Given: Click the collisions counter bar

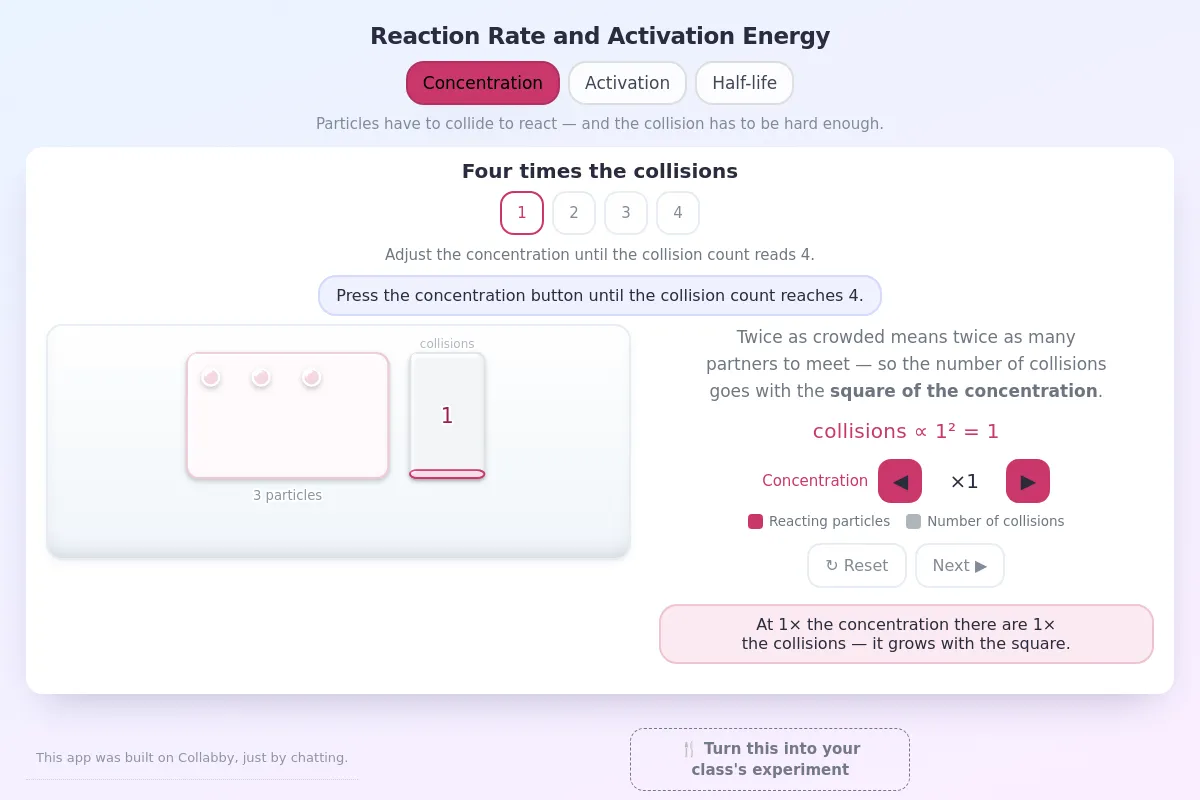Looking at the screenshot, I should pos(447,416).
